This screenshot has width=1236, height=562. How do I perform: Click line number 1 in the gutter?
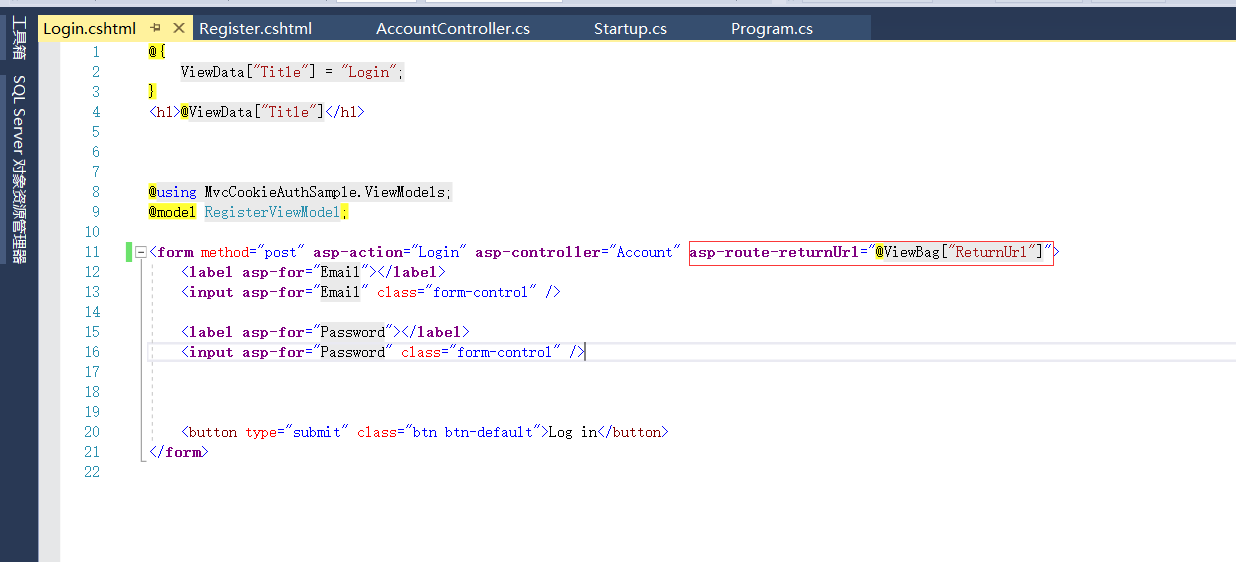tap(96, 52)
